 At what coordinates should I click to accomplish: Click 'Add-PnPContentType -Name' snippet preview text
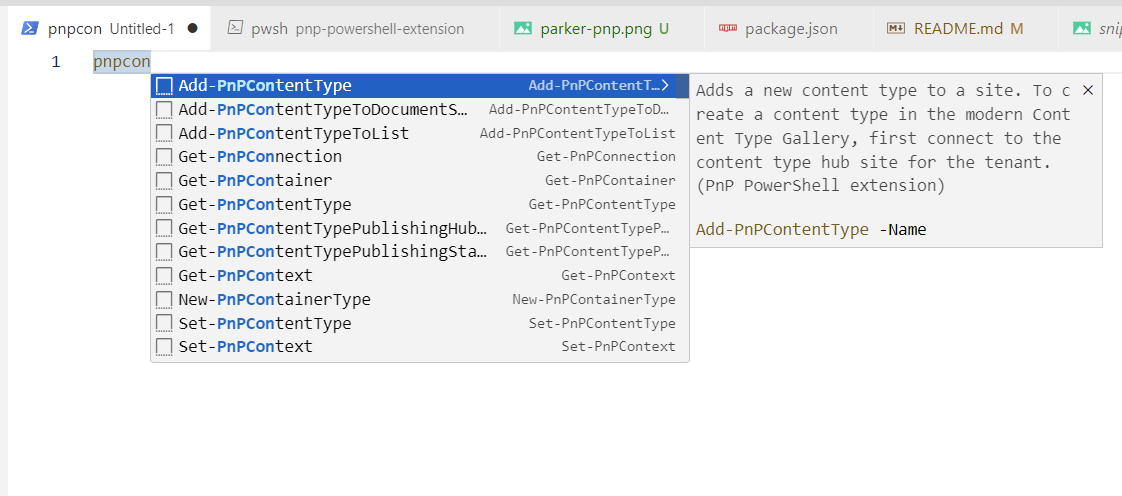pos(811,230)
